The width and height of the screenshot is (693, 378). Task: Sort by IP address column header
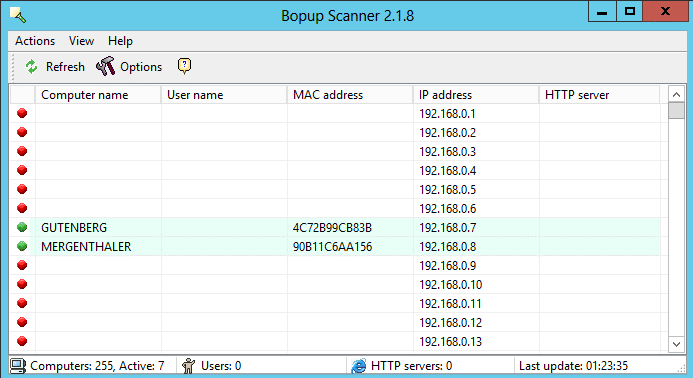[476, 95]
